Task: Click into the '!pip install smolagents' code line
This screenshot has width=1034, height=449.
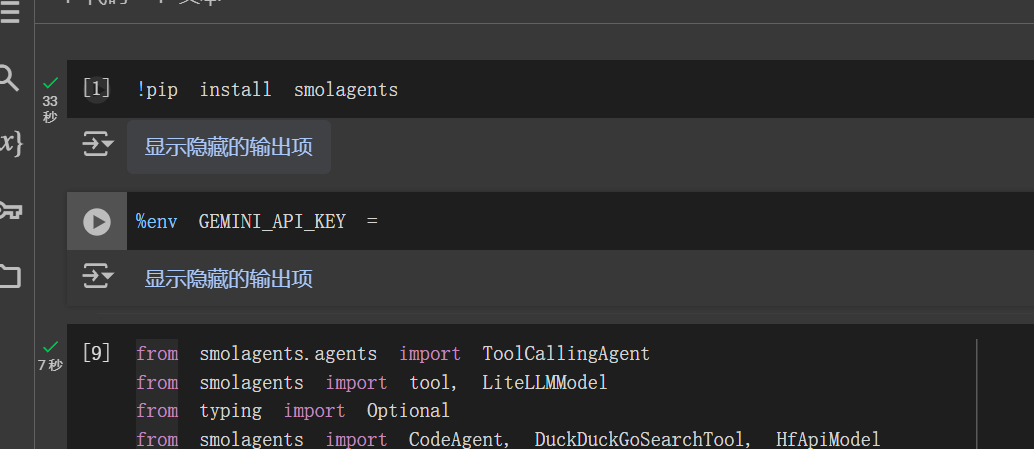Action: click(x=267, y=90)
